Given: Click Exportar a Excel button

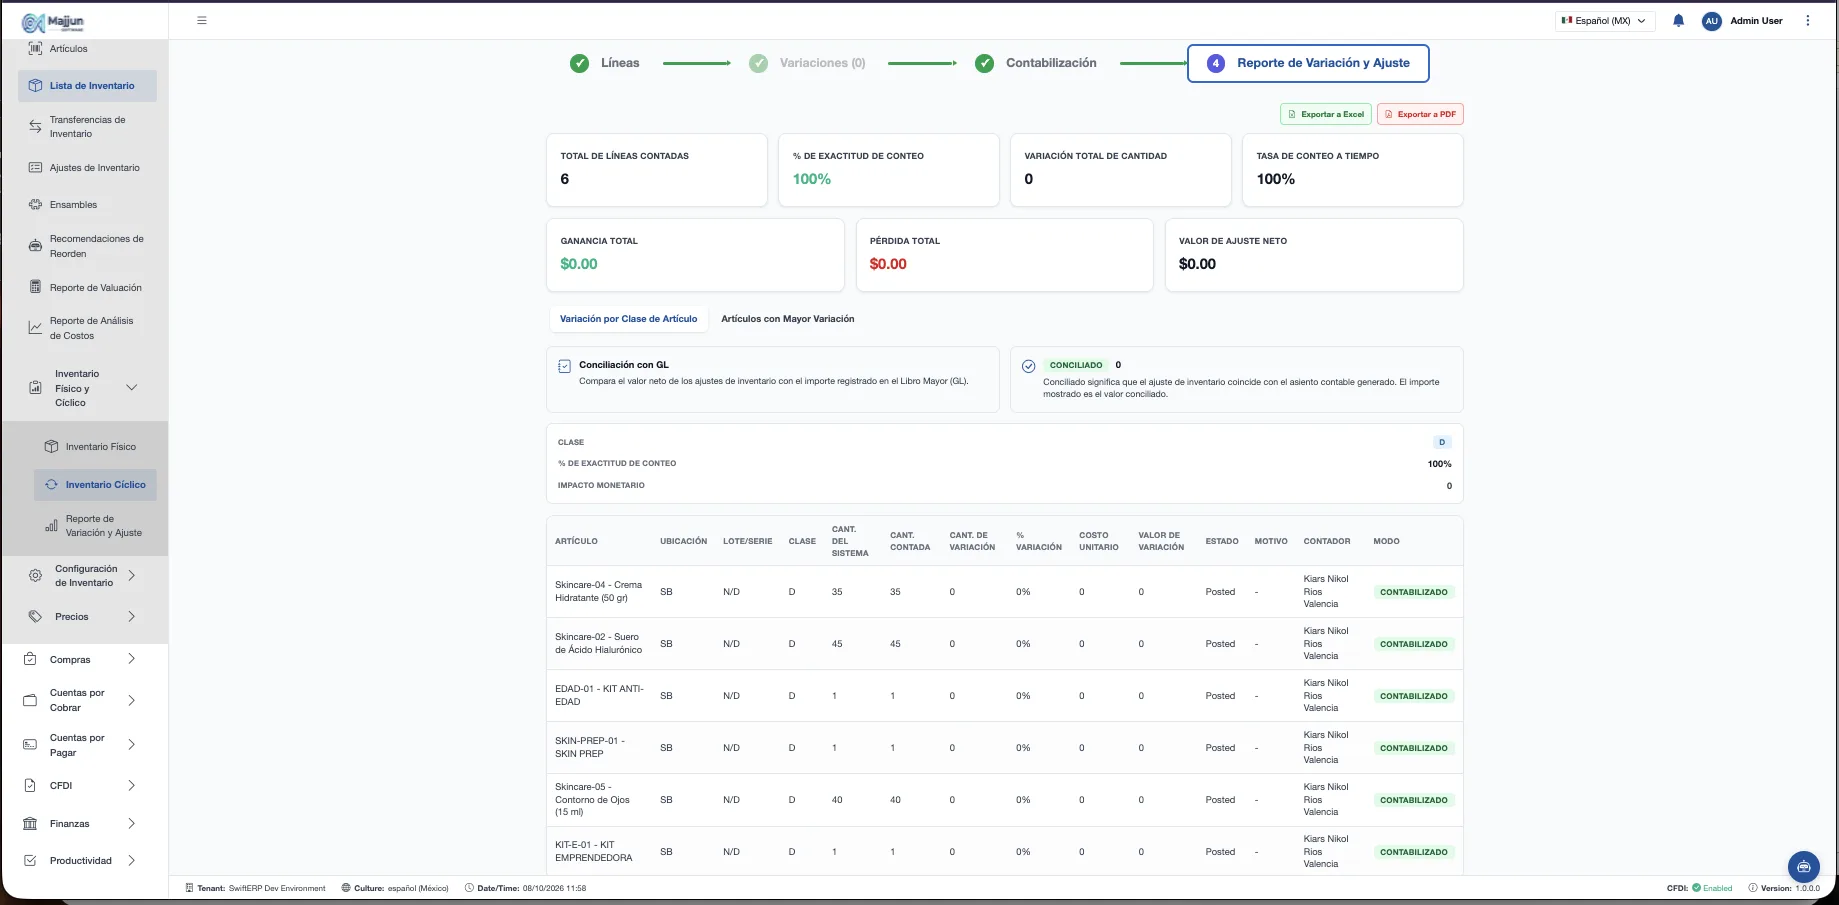Looking at the screenshot, I should 1325,114.
